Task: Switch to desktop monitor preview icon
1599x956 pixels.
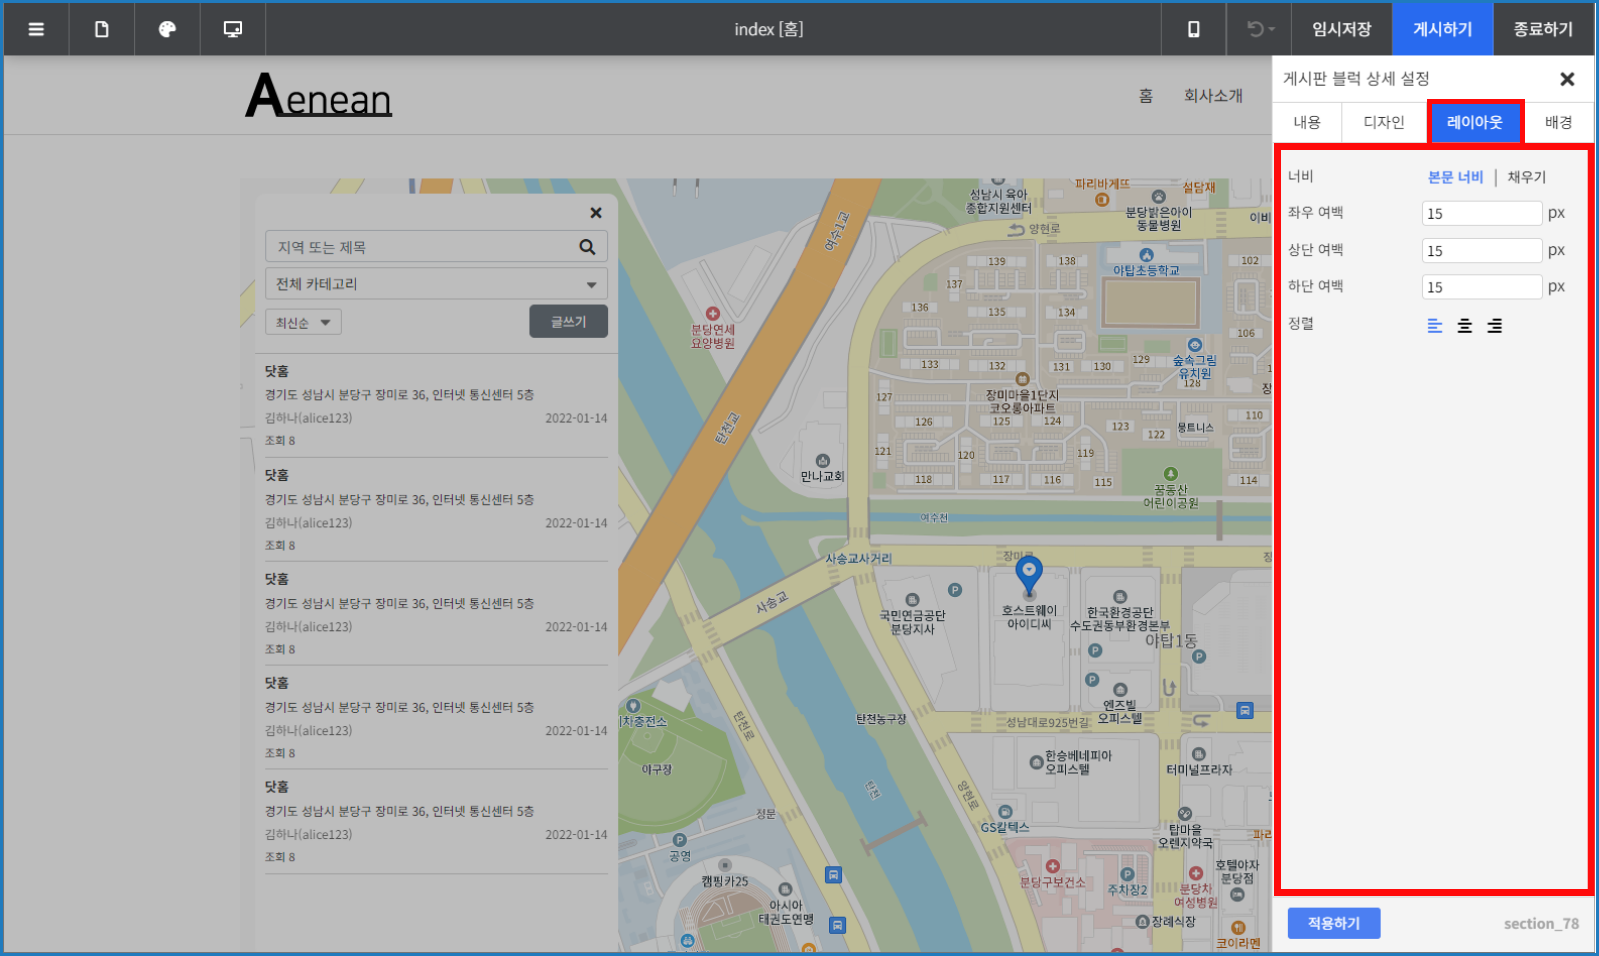Action: (x=232, y=29)
